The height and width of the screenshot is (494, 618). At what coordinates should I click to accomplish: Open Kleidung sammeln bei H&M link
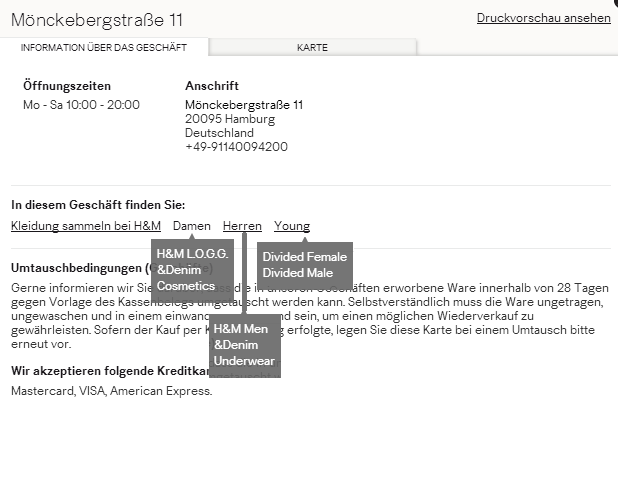[86, 226]
